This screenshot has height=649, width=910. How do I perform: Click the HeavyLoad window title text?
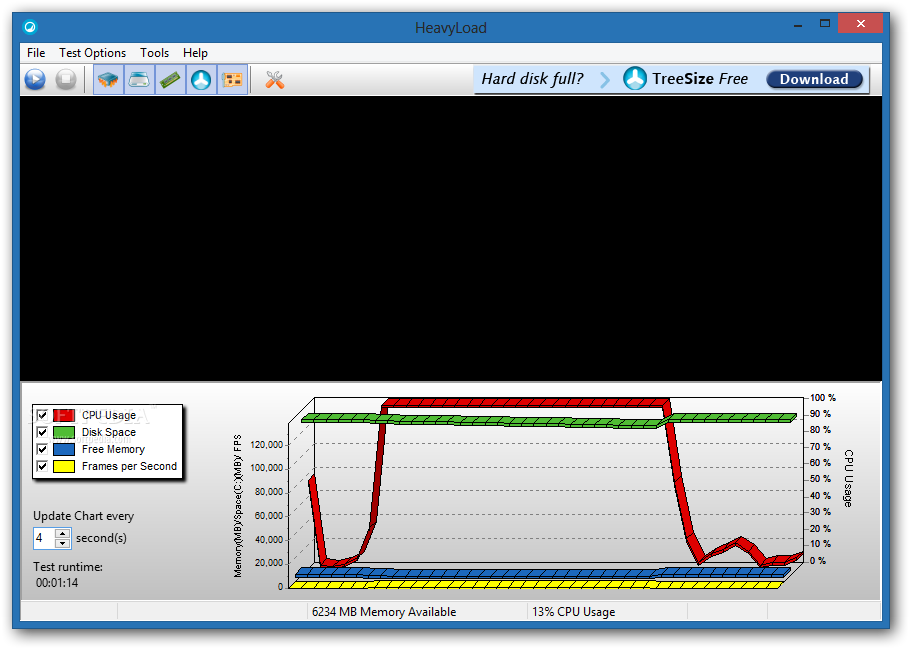coord(450,27)
